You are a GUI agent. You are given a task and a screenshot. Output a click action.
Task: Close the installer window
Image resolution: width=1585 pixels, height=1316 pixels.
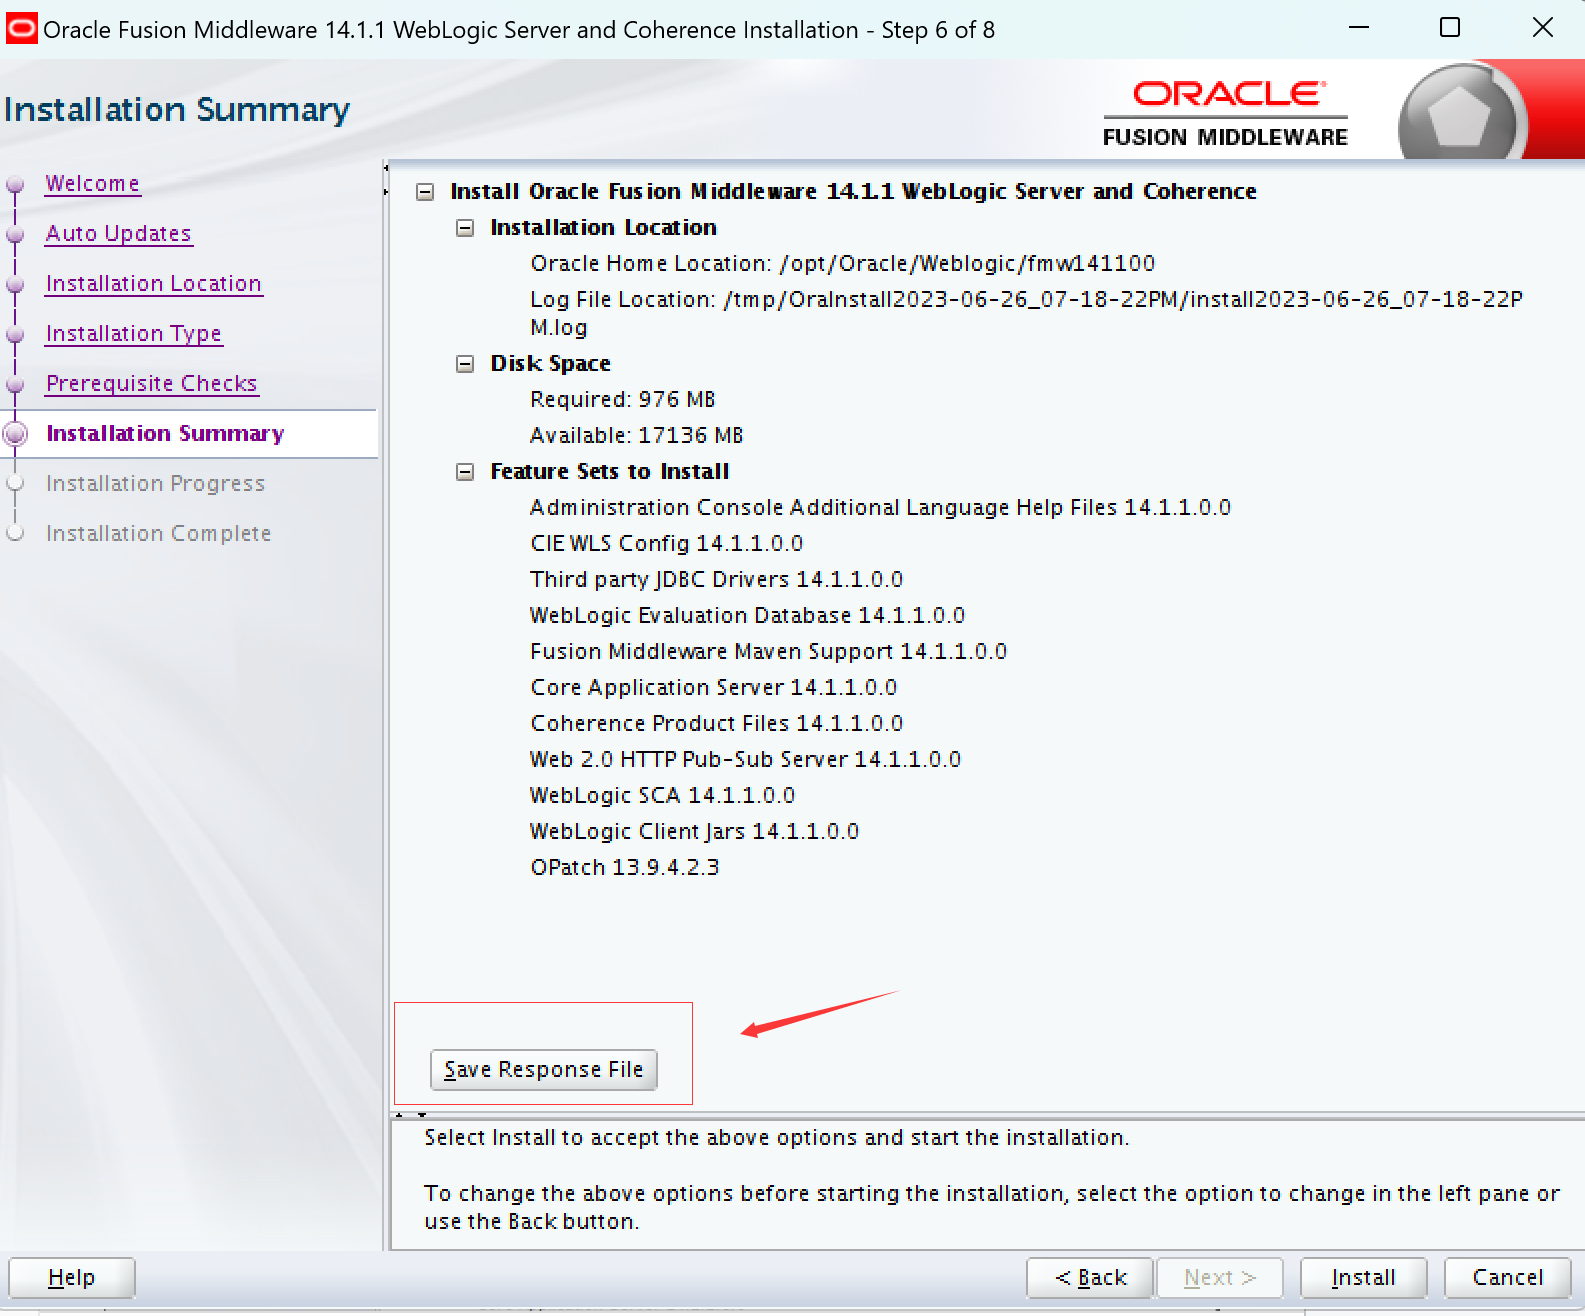1542,28
